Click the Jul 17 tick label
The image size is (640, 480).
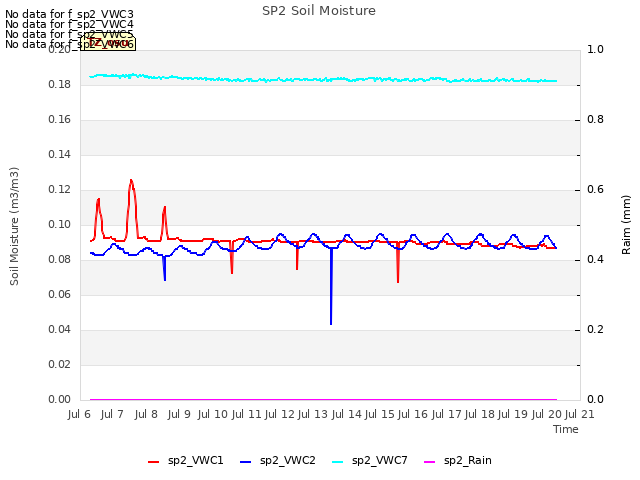coord(446,414)
